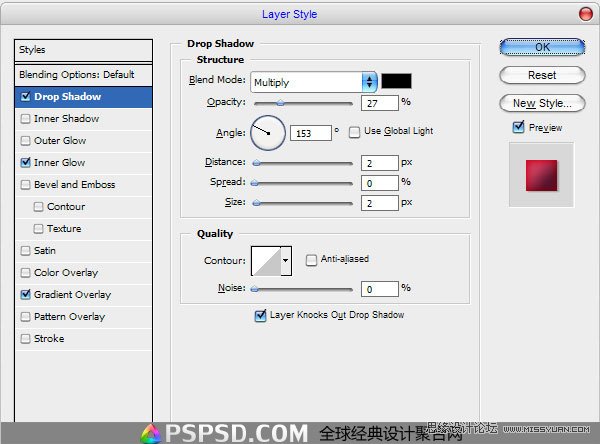Open the Stroke settings label

pyautogui.click(x=49, y=339)
